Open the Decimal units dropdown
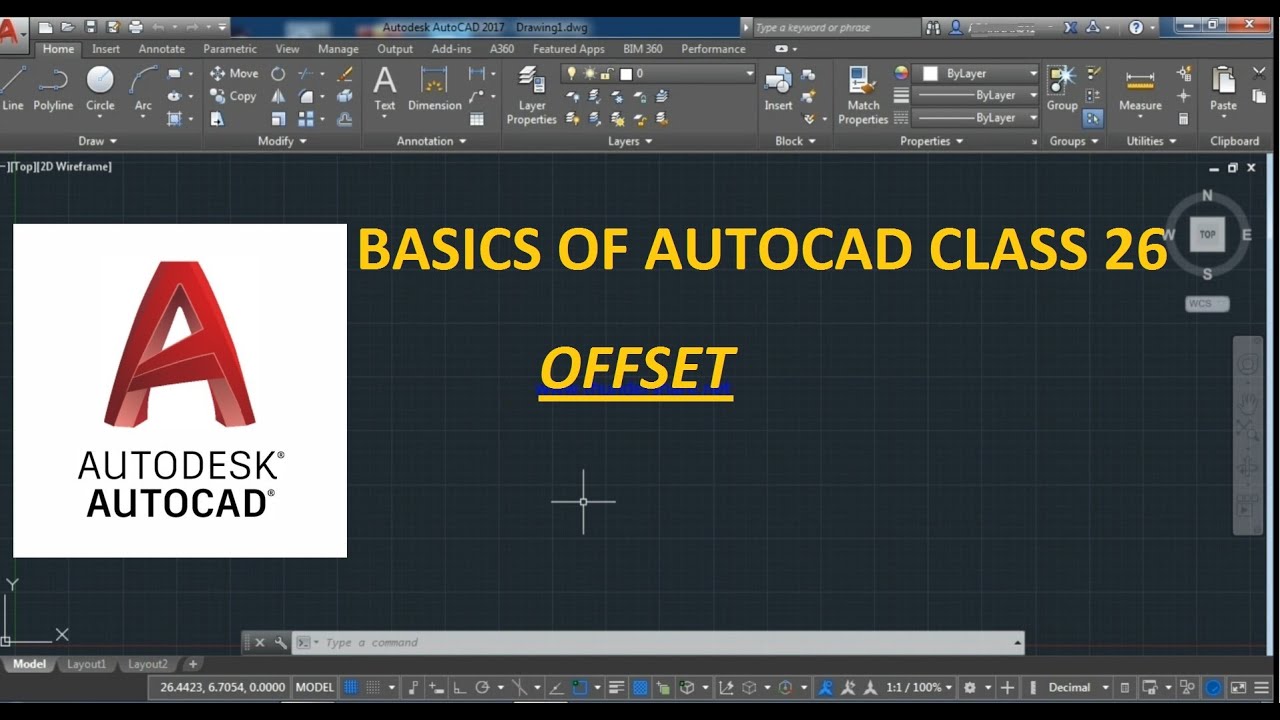This screenshot has width=1280, height=720. [x=1078, y=688]
